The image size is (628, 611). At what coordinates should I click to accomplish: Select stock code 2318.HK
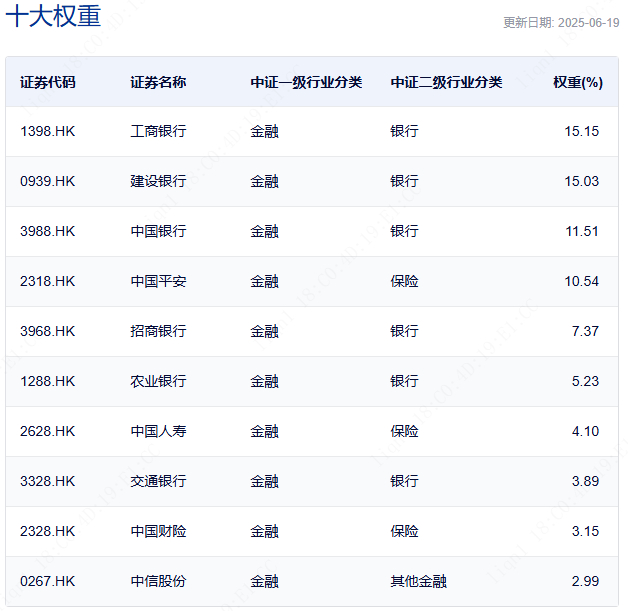pos(48,281)
